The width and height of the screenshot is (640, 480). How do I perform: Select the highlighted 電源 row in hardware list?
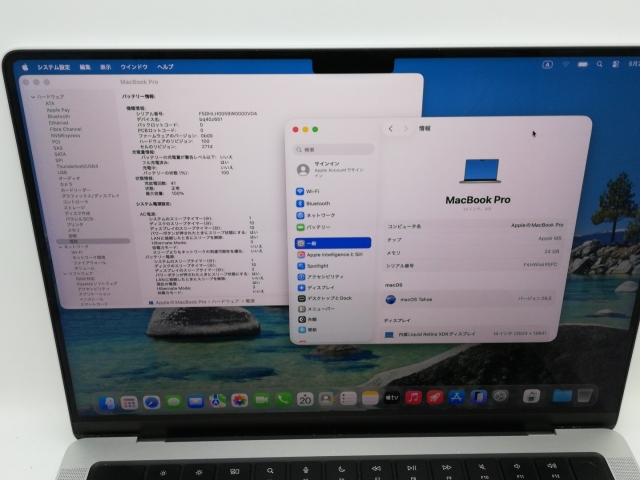[93, 241]
